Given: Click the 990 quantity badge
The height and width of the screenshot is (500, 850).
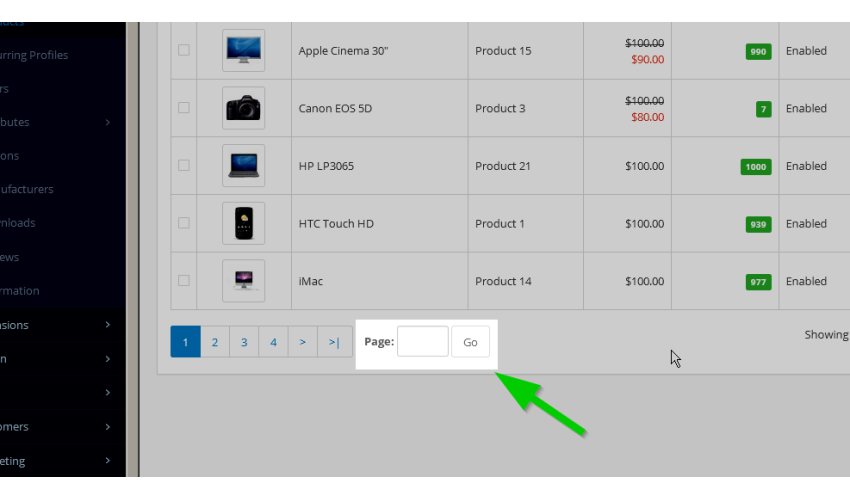Looking at the screenshot, I should pyautogui.click(x=758, y=52).
